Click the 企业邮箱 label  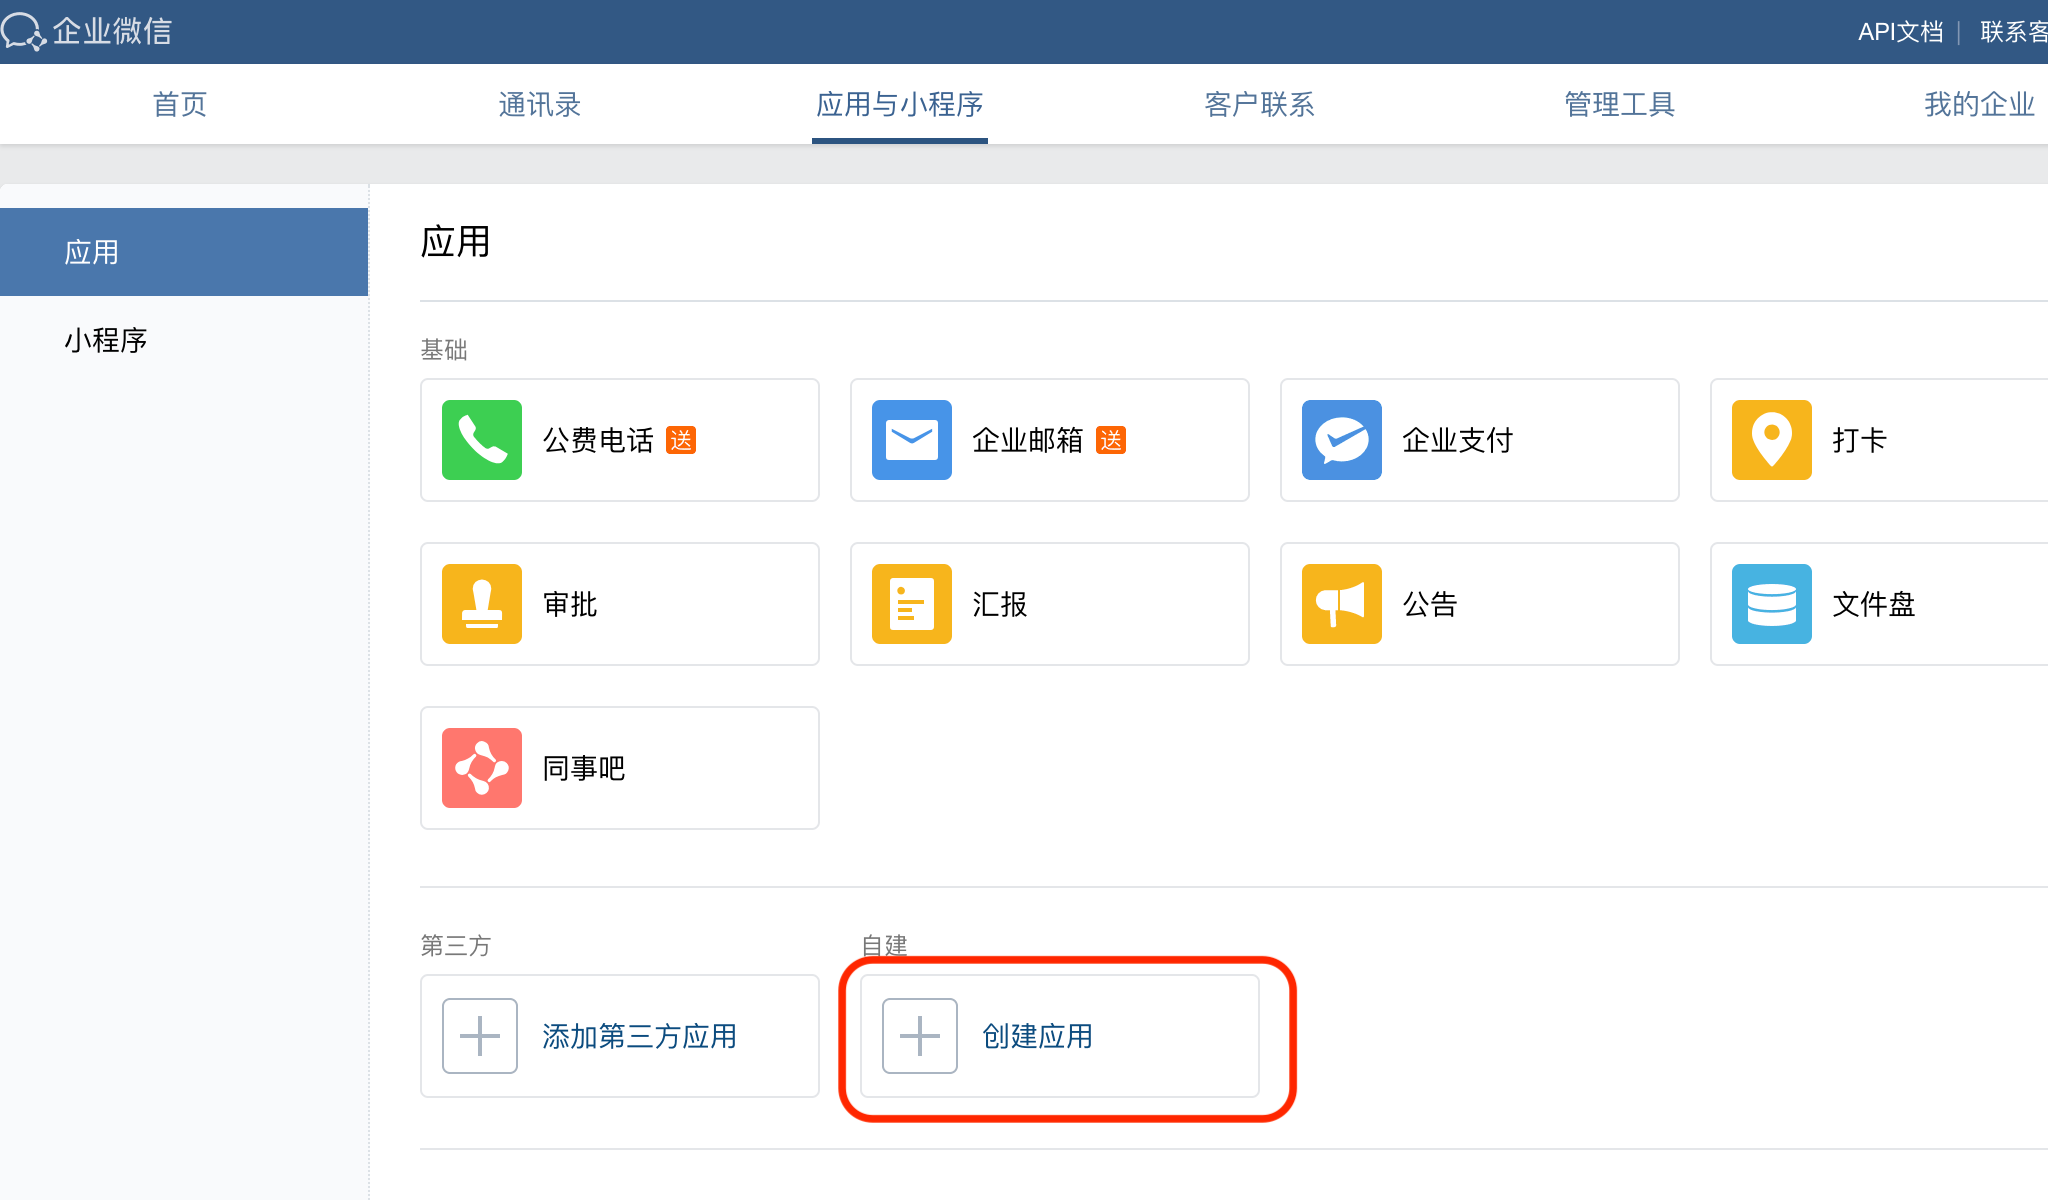(1028, 440)
